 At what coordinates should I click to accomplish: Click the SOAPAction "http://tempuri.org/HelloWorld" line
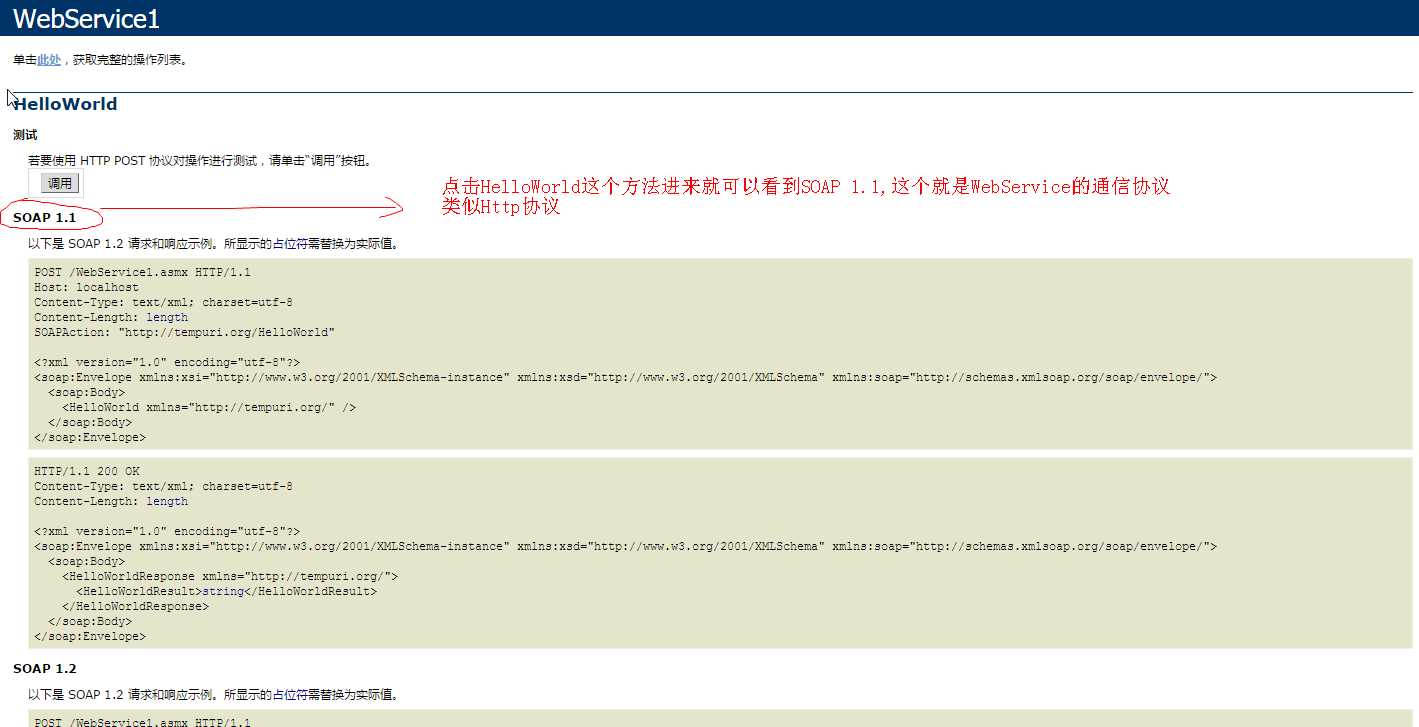185,332
